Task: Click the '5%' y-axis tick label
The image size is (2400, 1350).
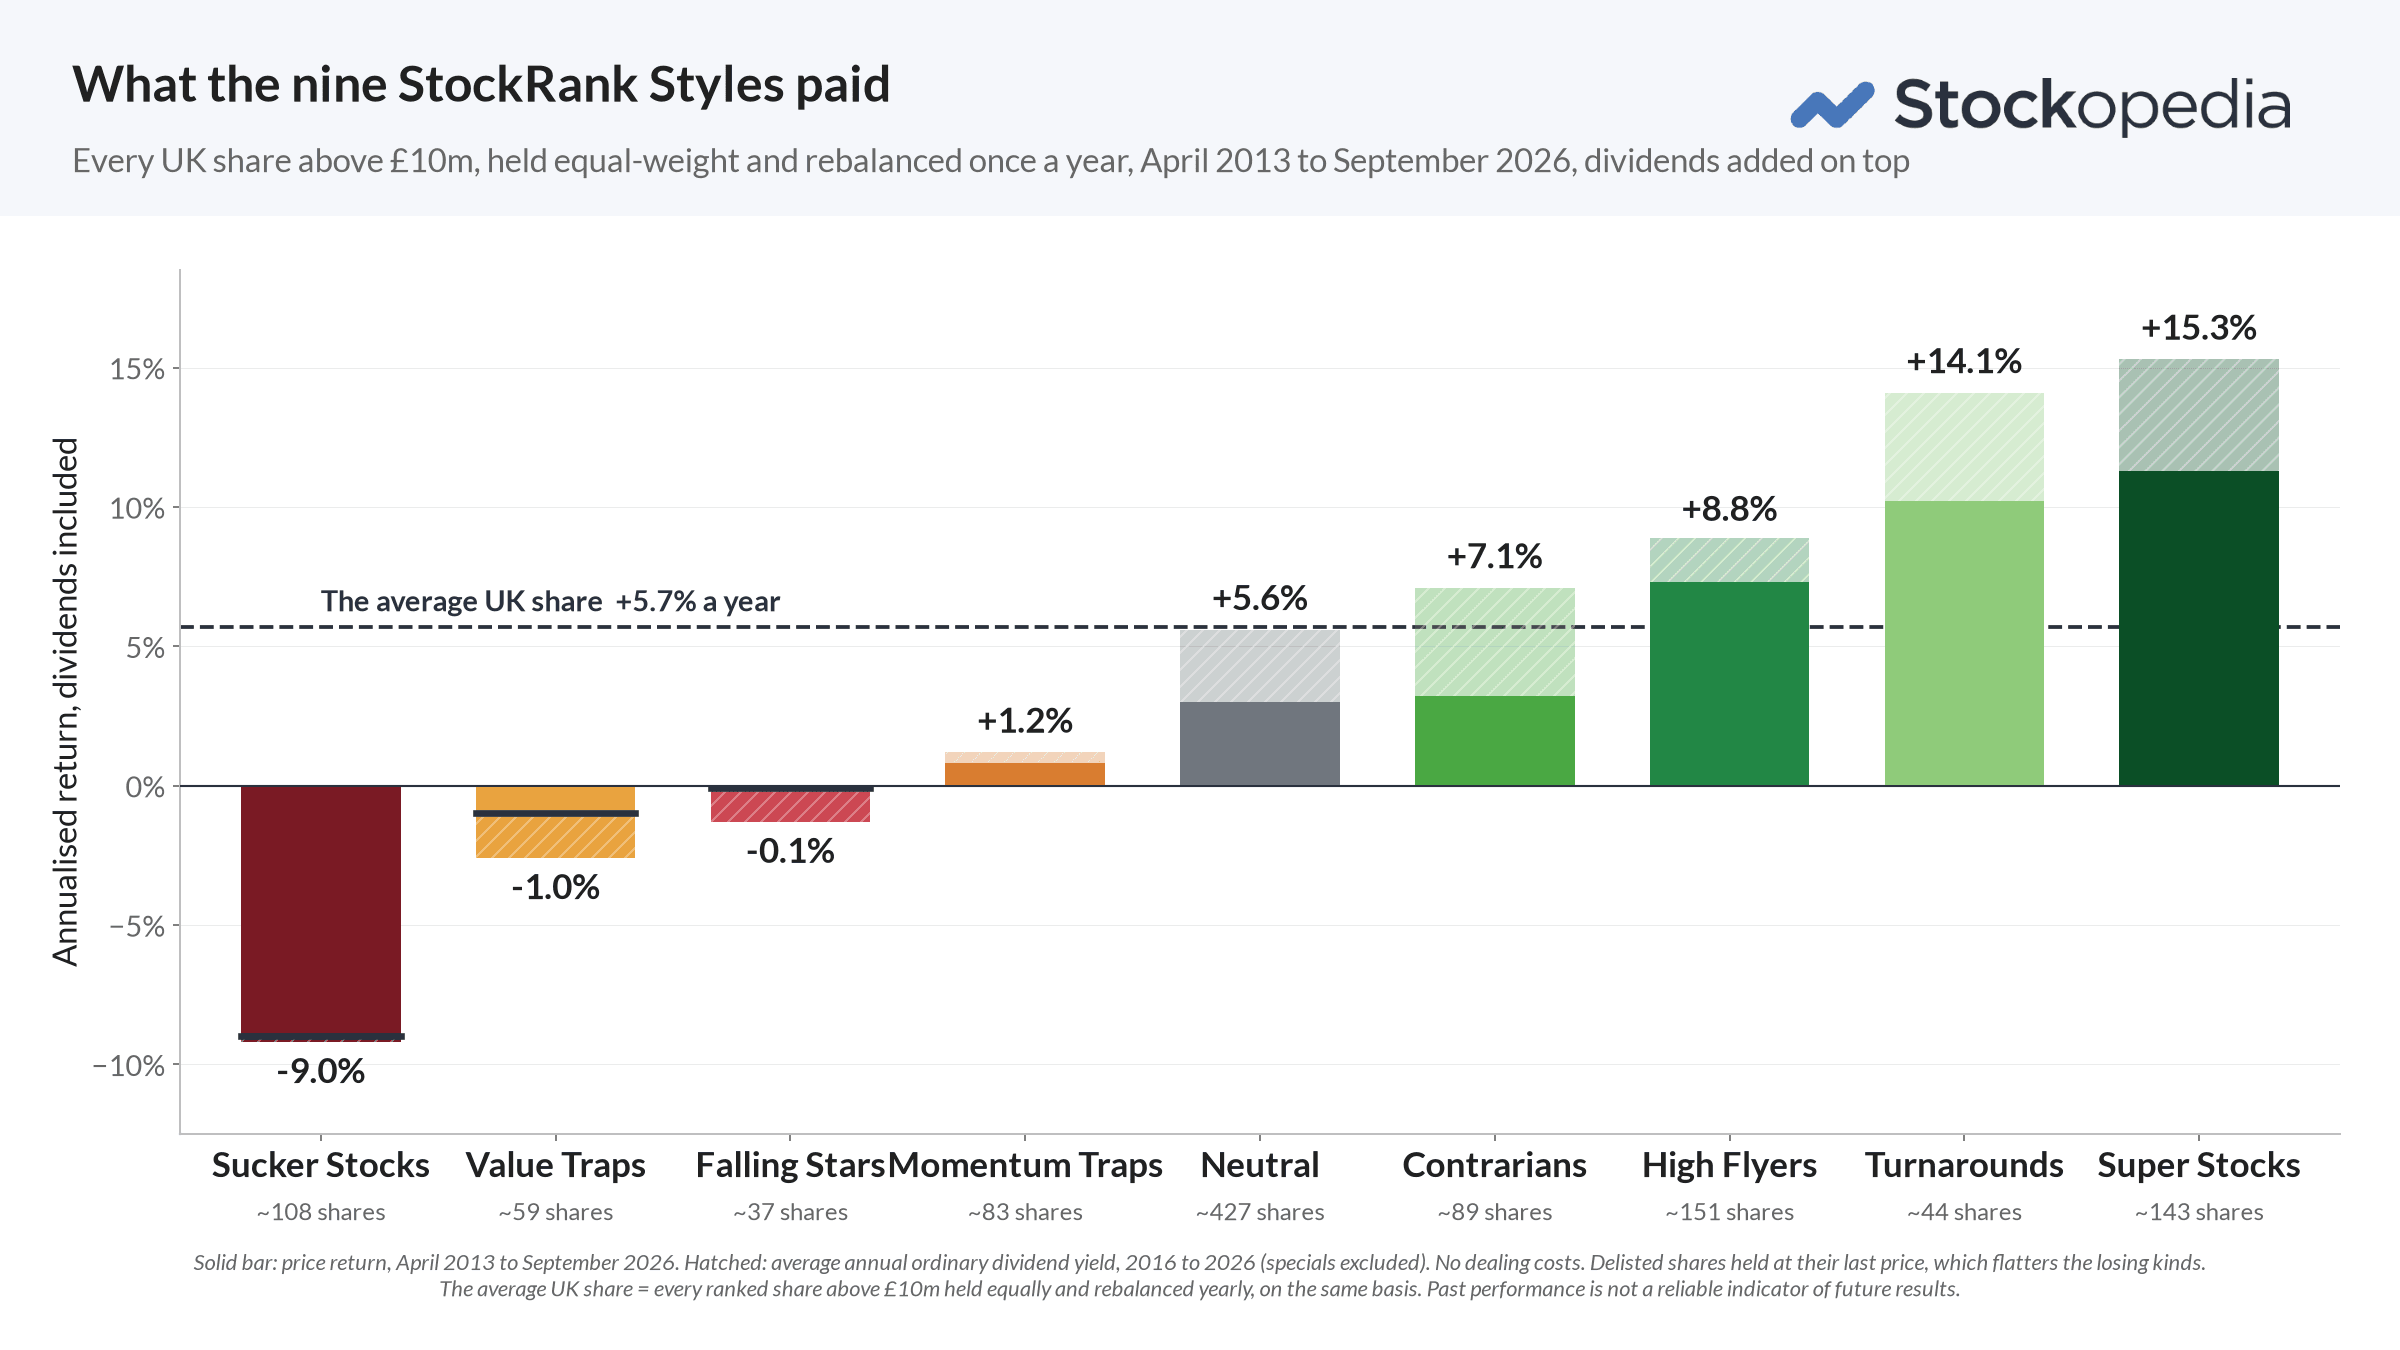Action: click(x=145, y=647)
